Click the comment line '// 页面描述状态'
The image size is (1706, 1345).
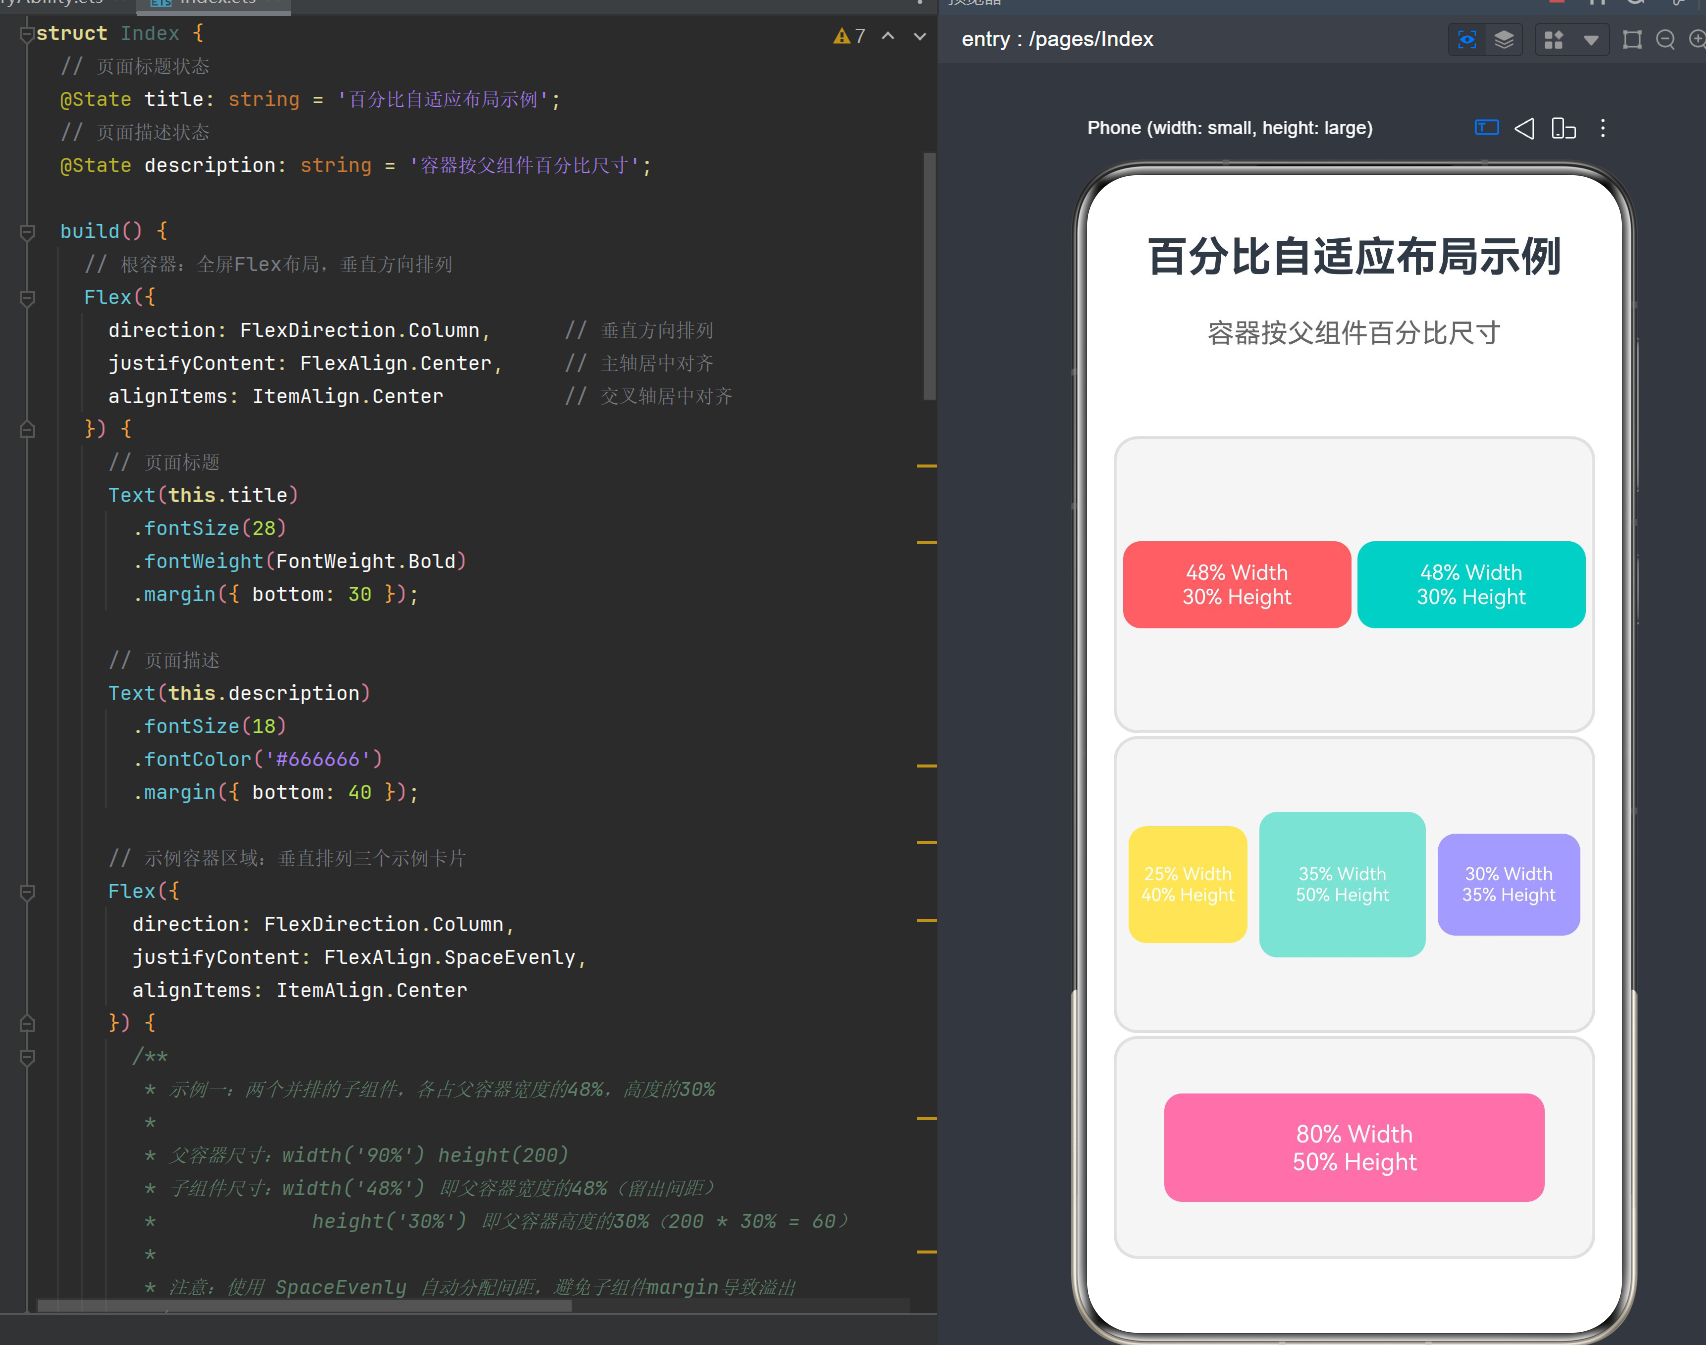tap(135, 133)
